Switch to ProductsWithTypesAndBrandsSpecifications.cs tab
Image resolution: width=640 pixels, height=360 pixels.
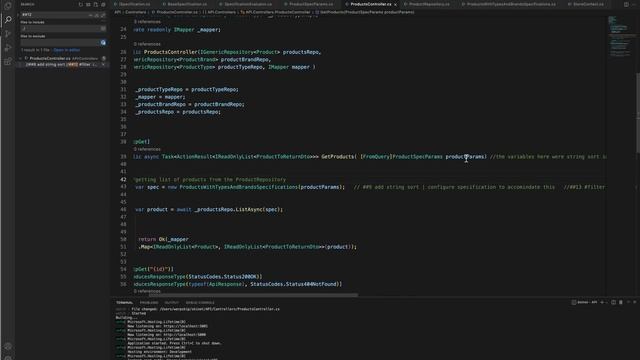click(x=509, y=4)
